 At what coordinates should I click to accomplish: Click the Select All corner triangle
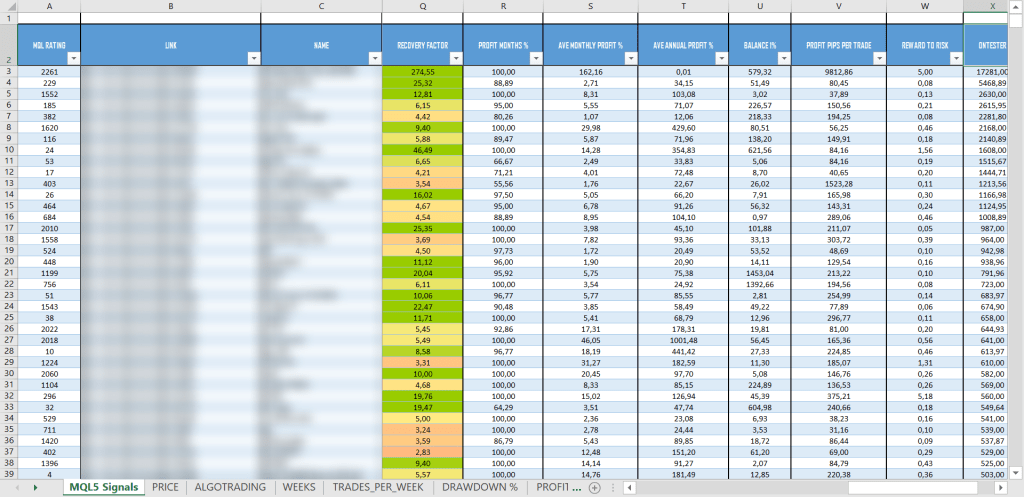pos(9,6)
